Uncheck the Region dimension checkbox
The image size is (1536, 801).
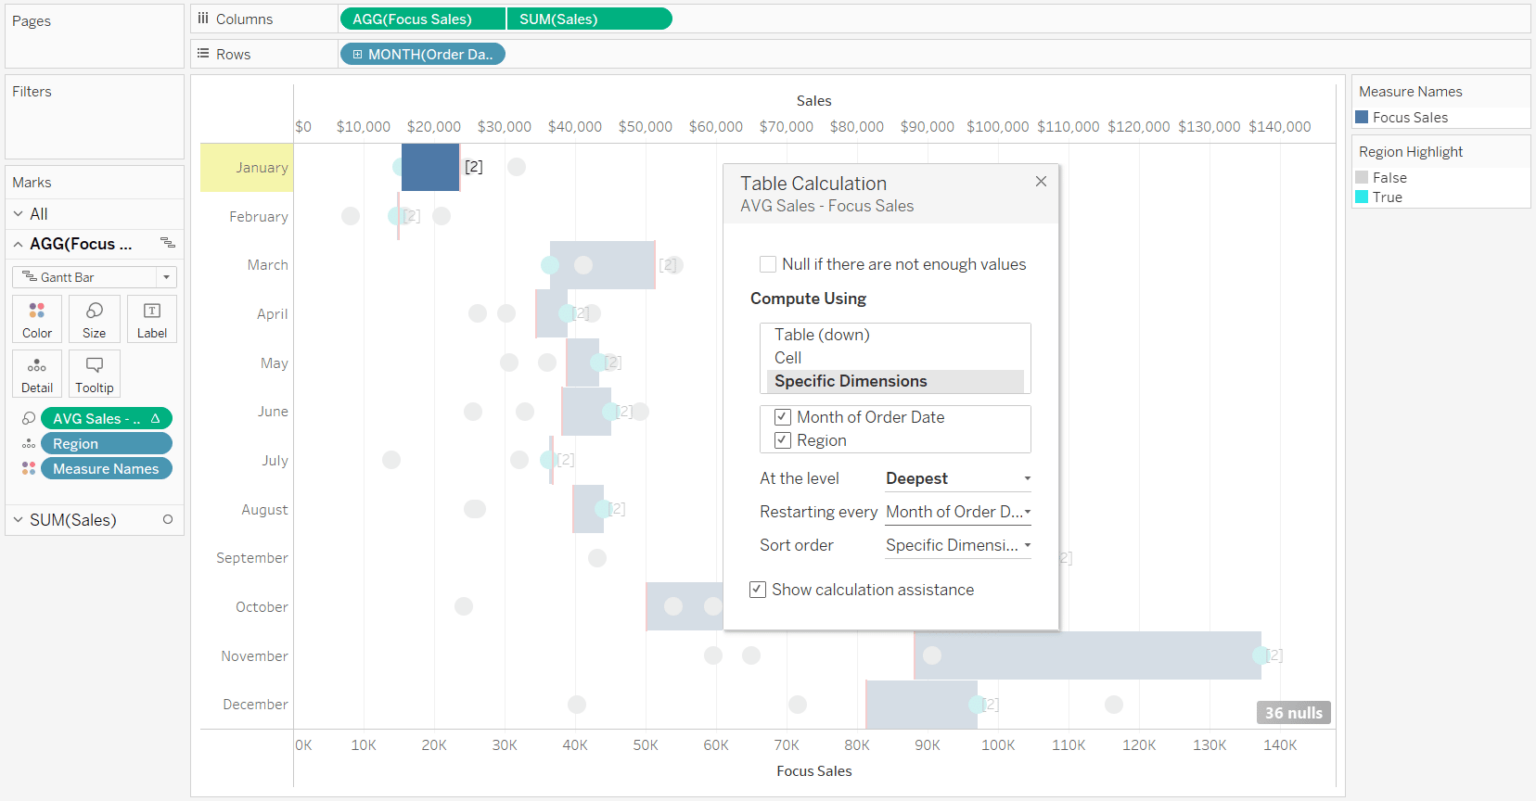tap(783, 440)
